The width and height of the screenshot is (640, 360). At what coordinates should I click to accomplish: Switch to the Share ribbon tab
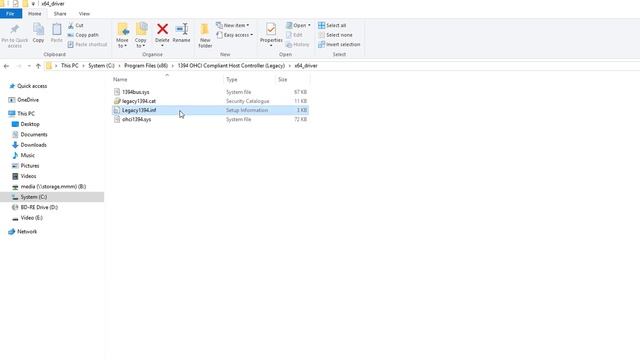(x=60, y=14)
